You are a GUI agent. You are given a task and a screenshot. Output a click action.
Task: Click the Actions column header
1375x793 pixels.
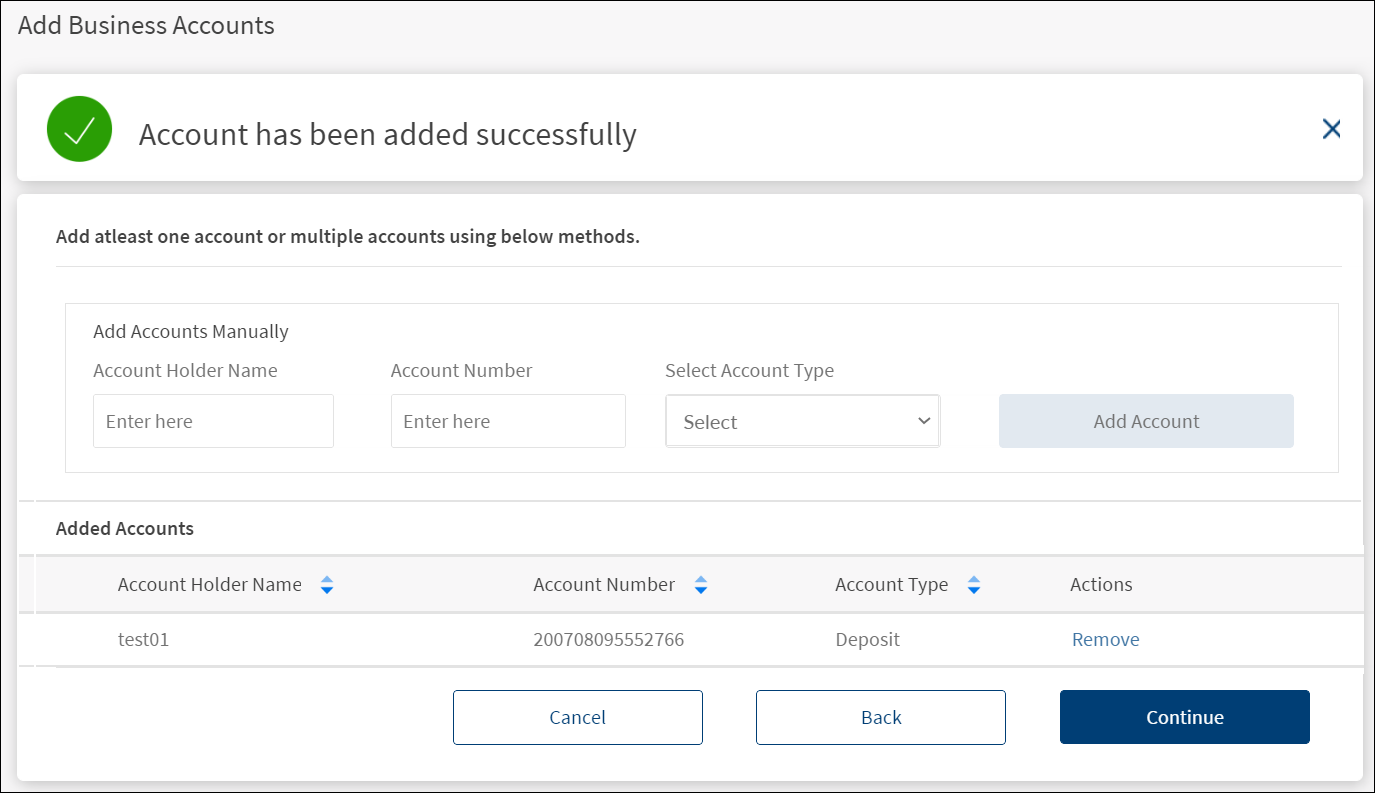tap(1101, 585)
